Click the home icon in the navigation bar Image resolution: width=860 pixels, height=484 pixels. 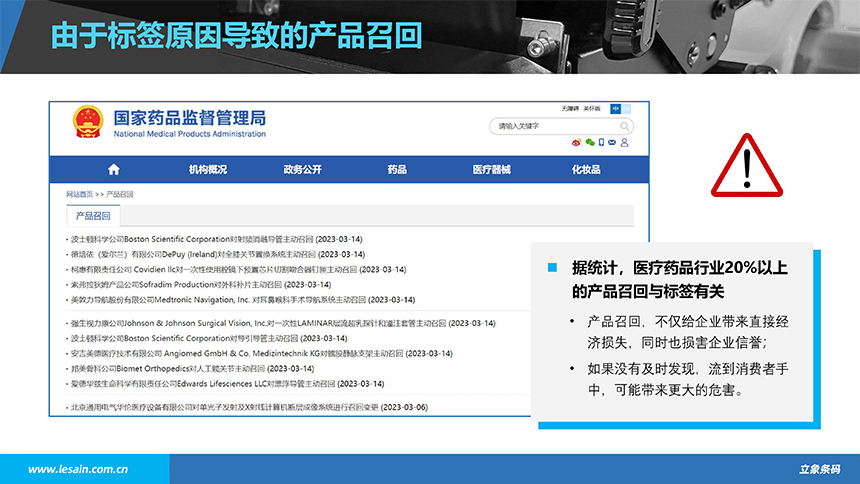click(113, 170)
